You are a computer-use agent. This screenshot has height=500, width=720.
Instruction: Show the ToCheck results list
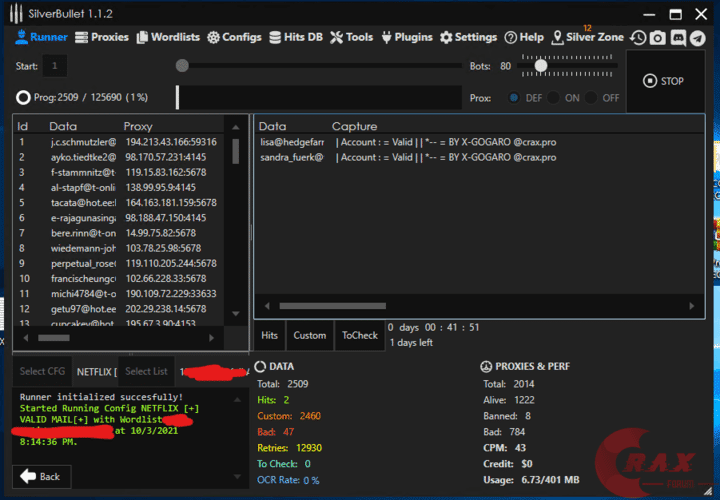pos(360,336)
